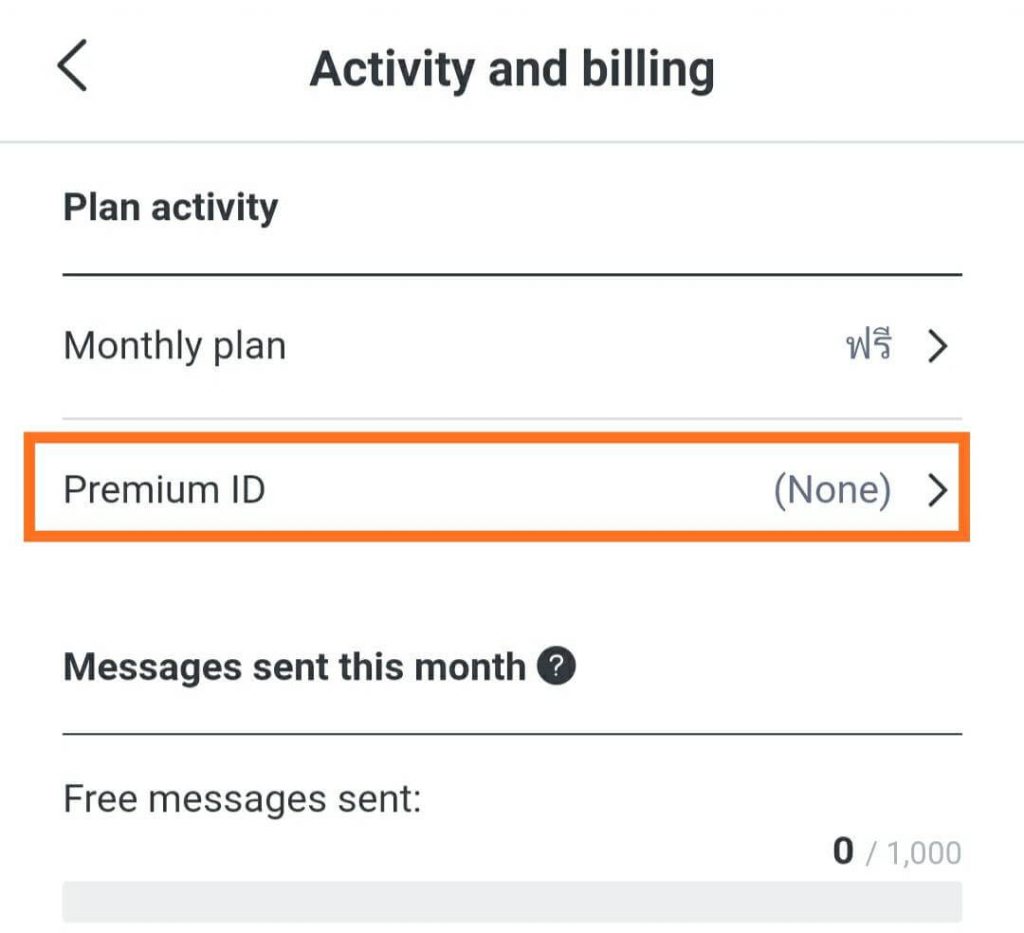1024x933 pixels.
Task: Click the Free messages sent label
Action: pos(242,799)
